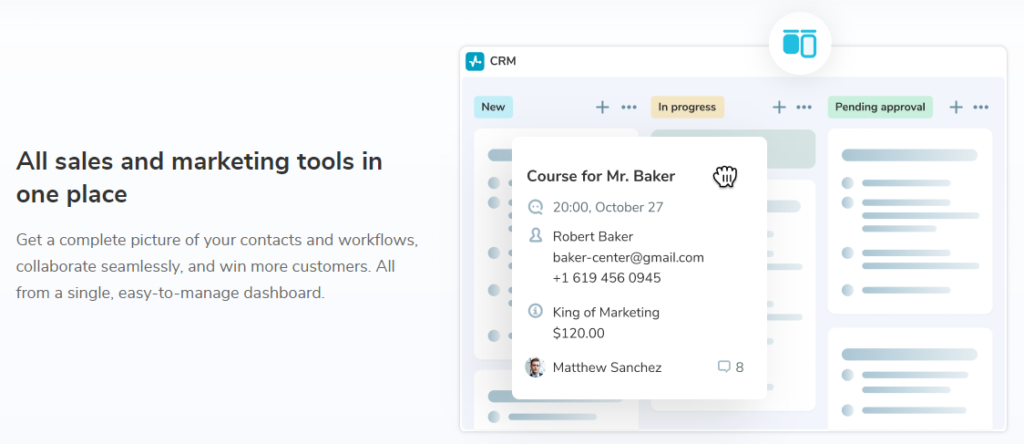Click the chat bubble icon beside 20:00, October 27
The width and height of the screenshot is (1024, 444).
click(x=536, y=208)
